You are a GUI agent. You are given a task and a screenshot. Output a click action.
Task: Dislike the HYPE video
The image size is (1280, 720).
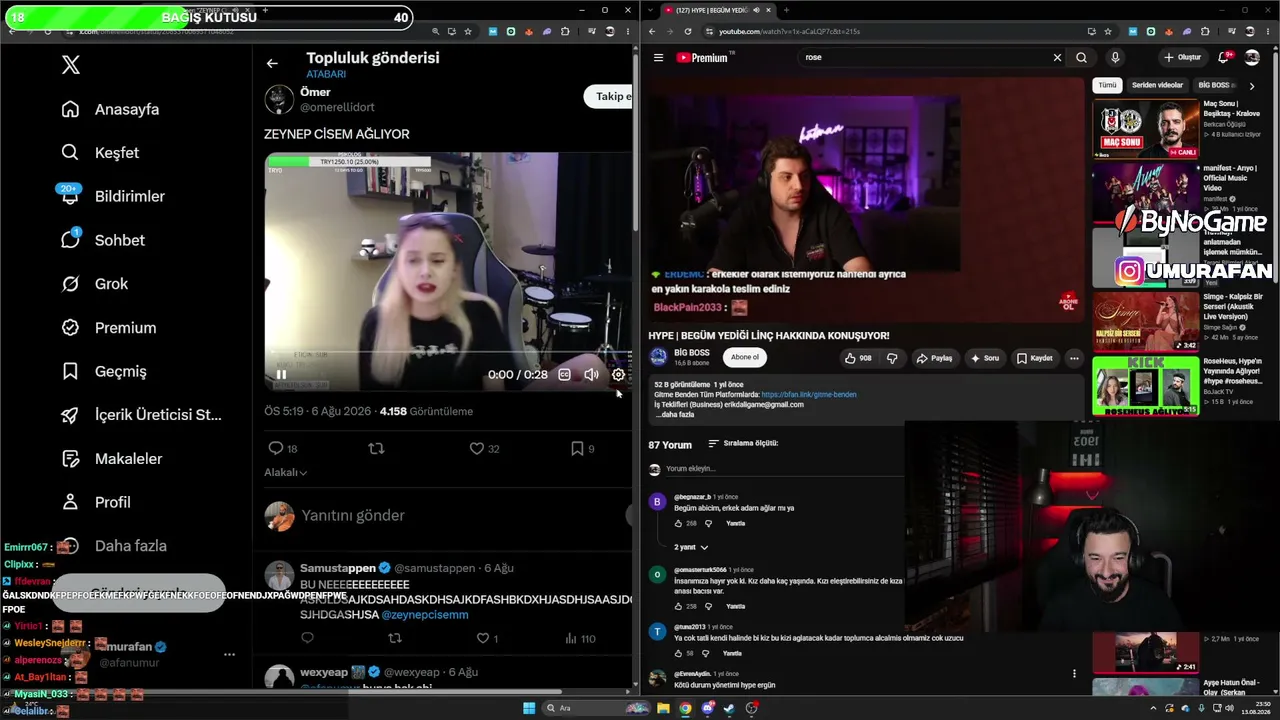pos(892,358)
